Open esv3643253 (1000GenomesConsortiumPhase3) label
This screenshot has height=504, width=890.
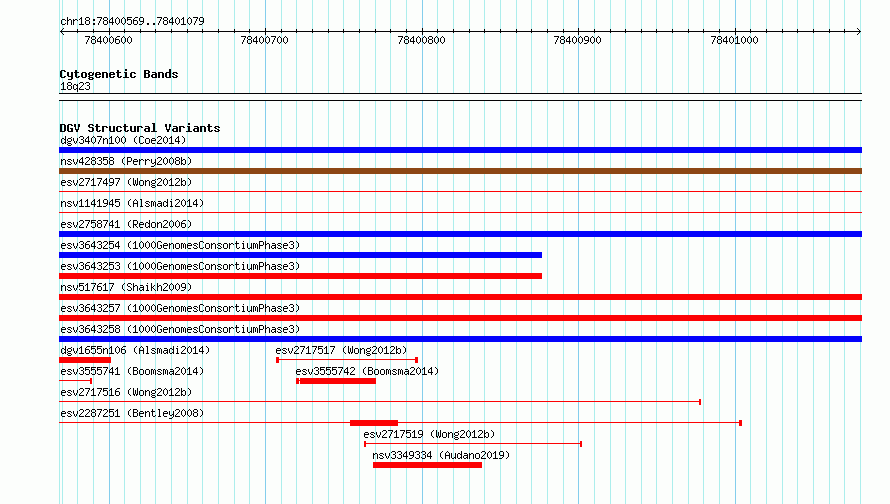180,266
